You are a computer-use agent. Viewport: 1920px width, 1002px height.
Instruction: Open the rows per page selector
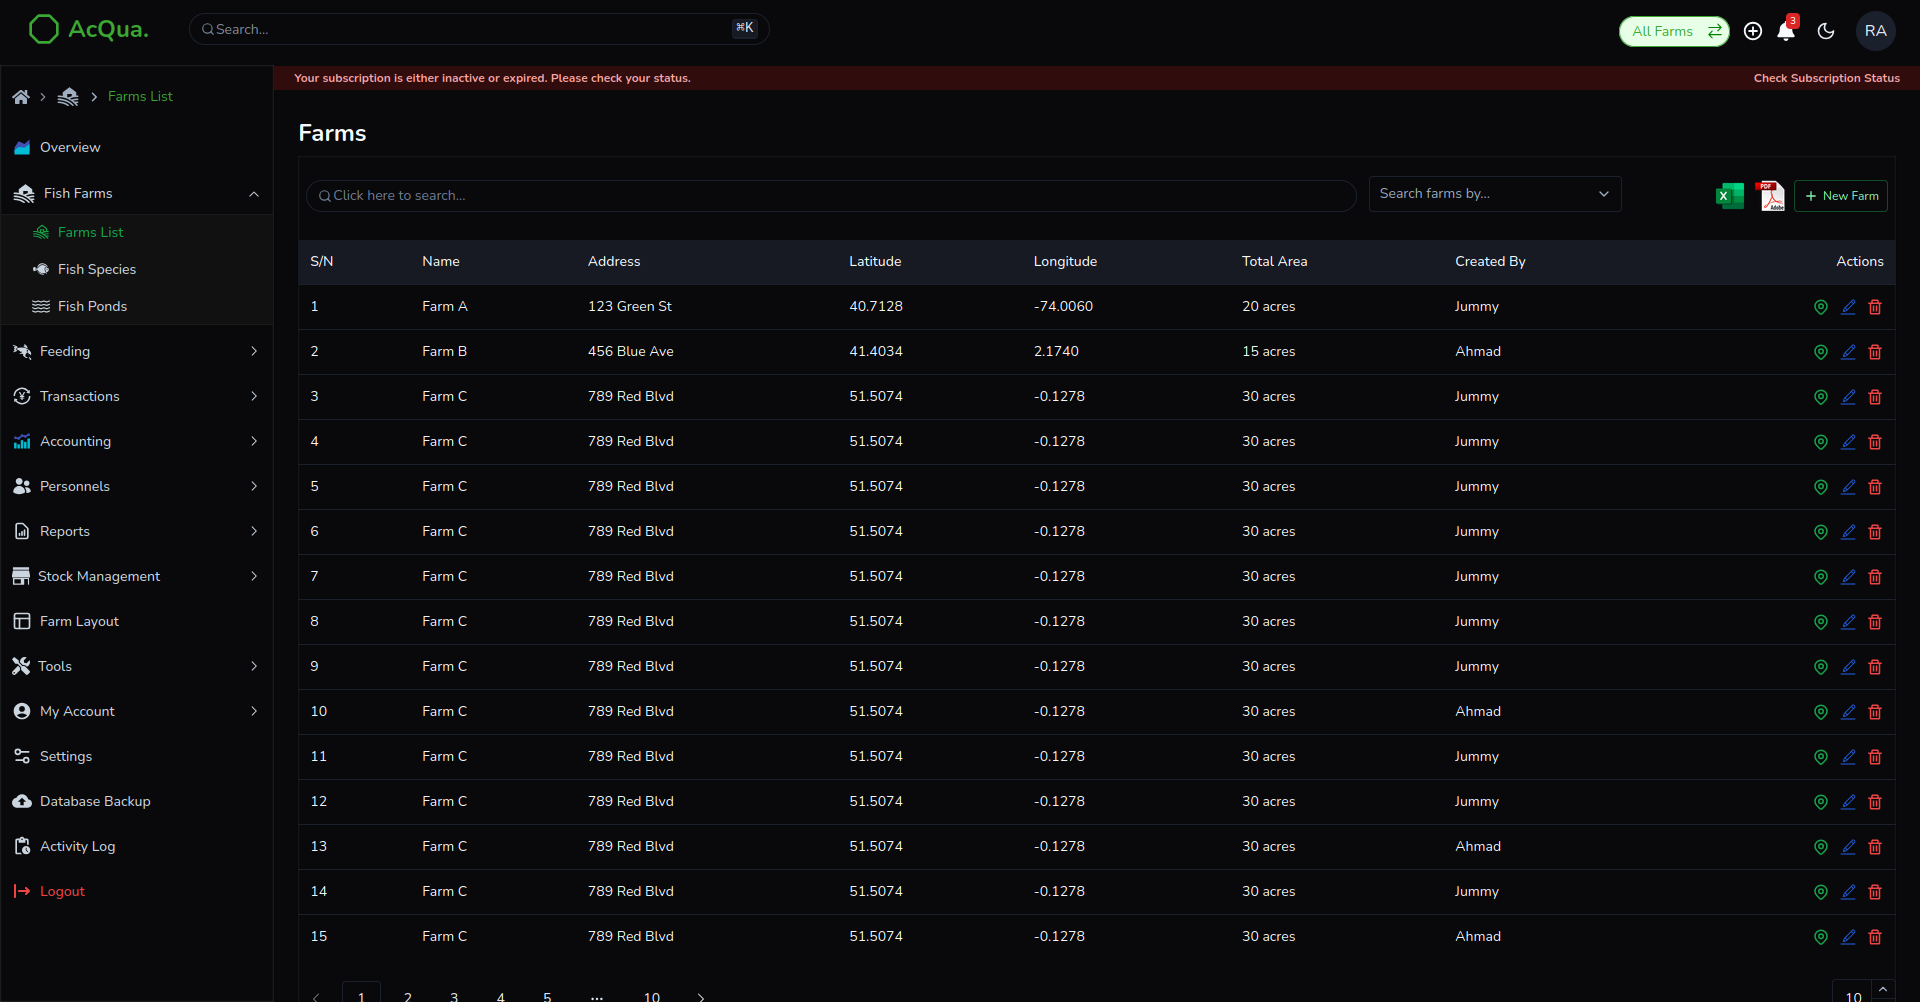(x=1855, y=991)
